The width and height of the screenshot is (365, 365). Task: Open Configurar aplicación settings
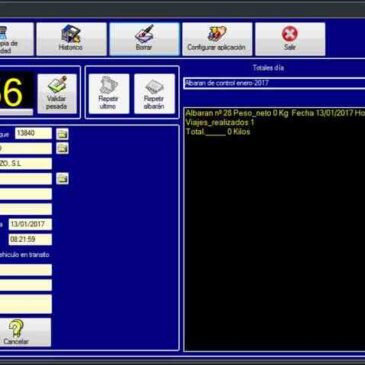click(x=217, y=39)
